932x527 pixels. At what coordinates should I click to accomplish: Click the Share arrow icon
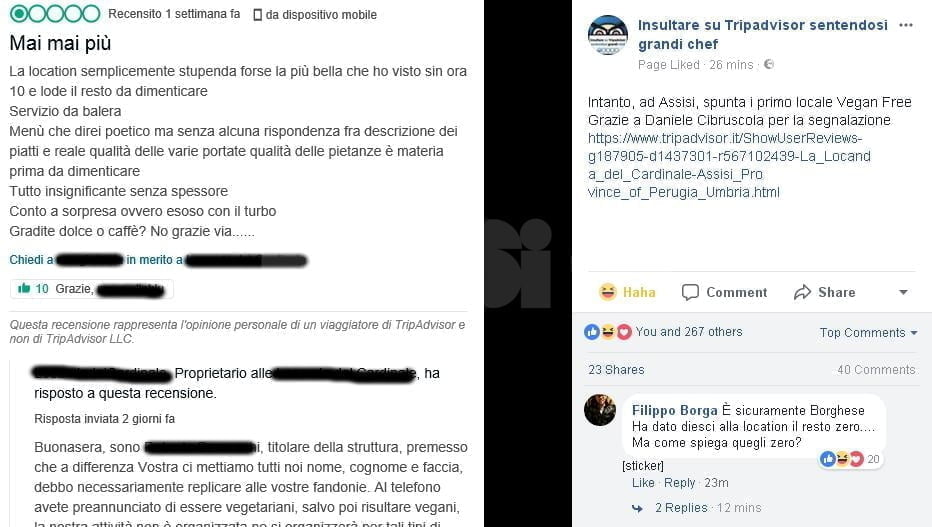[x=802, y=292]
